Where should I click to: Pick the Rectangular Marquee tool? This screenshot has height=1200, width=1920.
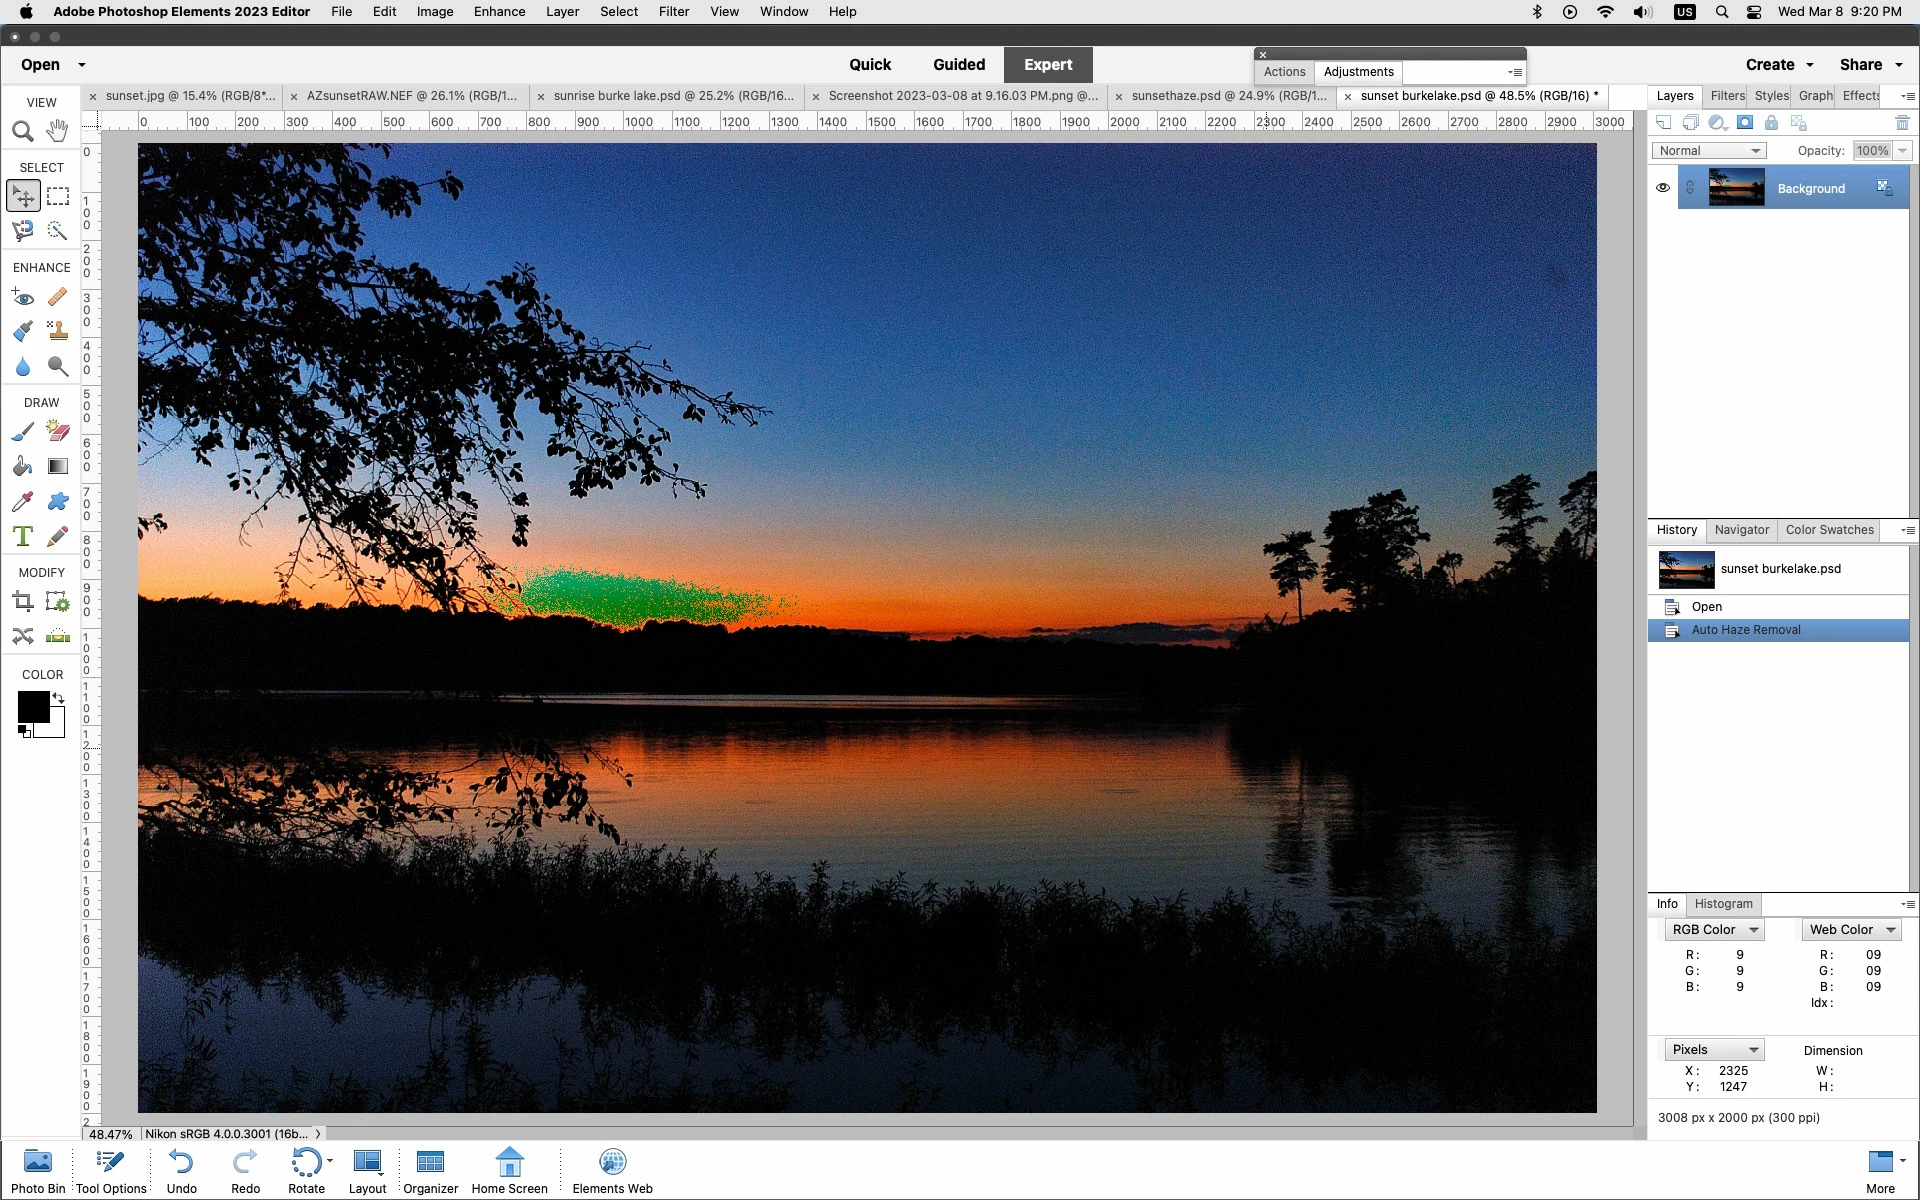[x=58, y=196]
